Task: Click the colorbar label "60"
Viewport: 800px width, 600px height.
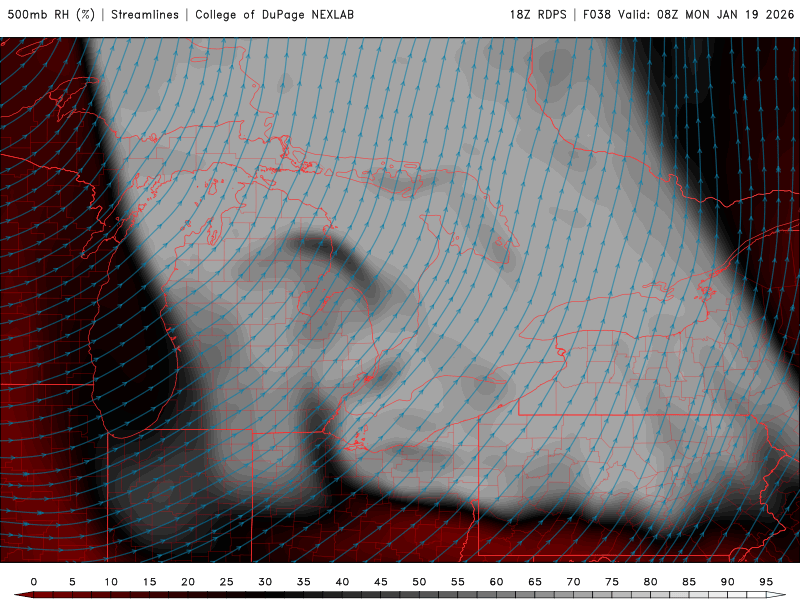Action: (496, 582)
